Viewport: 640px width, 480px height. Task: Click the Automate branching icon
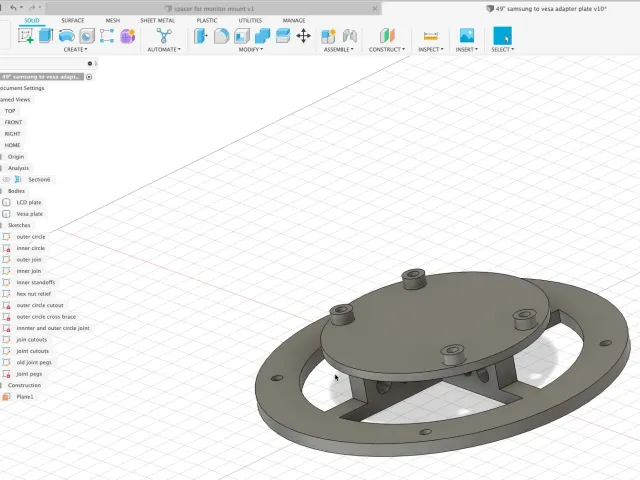tap(164, 36)
